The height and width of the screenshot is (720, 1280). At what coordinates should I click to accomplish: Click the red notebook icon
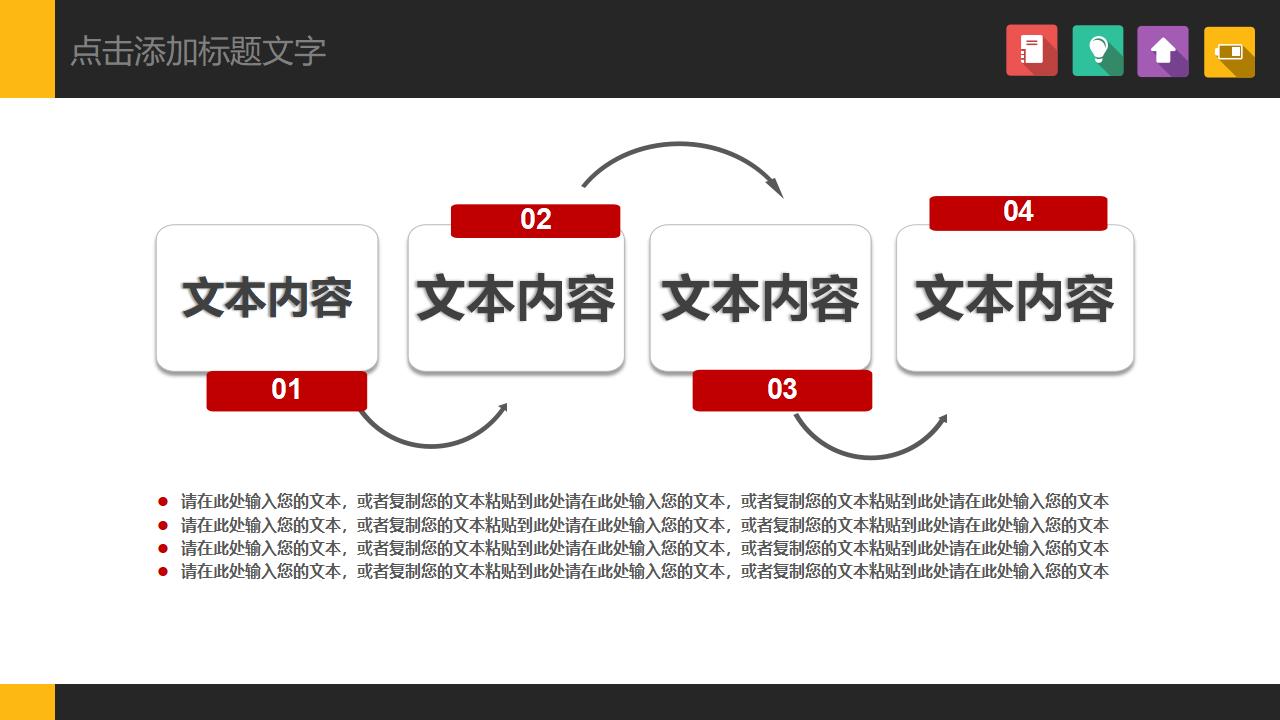(x=1032, y=51)
